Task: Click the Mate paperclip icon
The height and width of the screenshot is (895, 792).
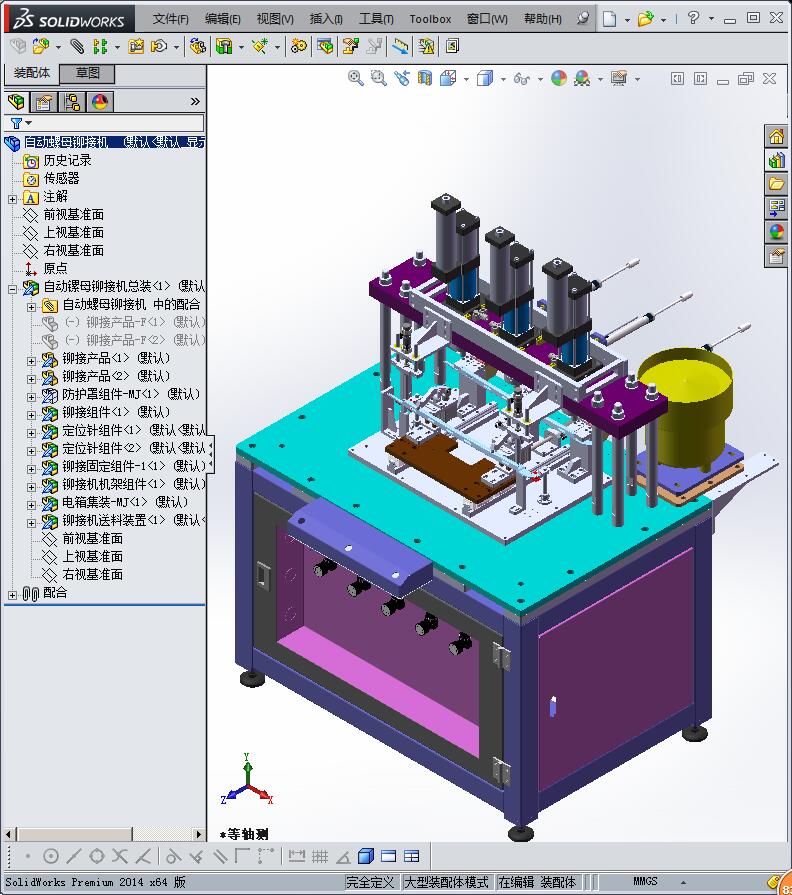Action: (x=77, y=46)
